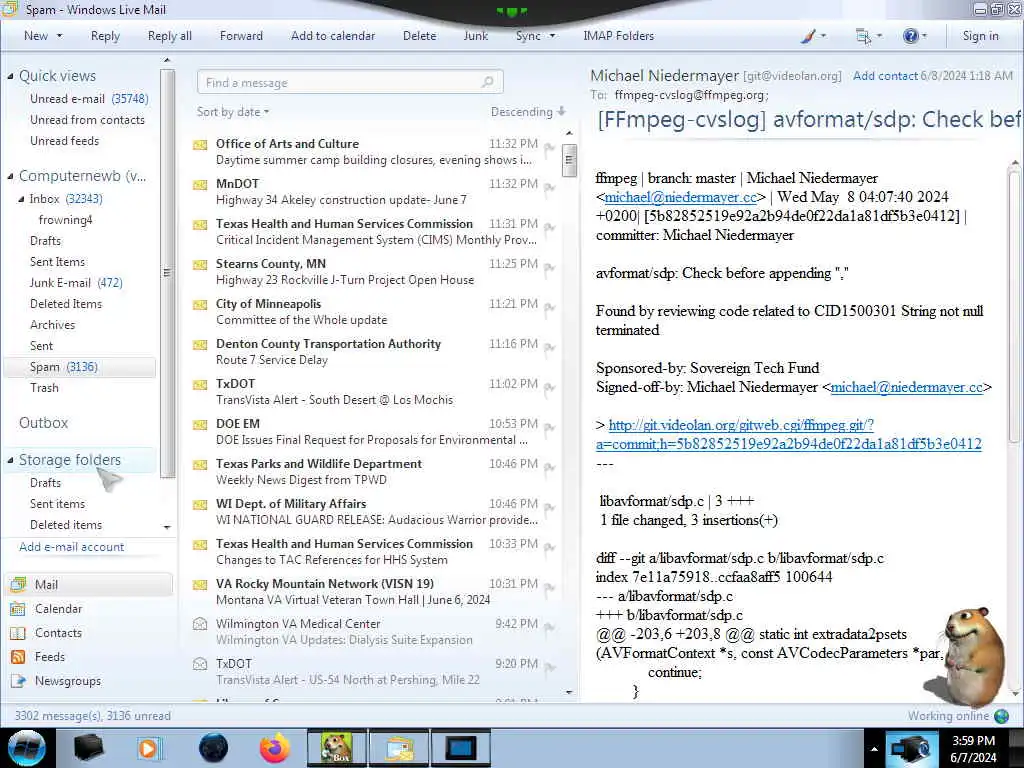1024x768 pixels.
Task: Click Add e-mail account link
Action: pos(71,547)
